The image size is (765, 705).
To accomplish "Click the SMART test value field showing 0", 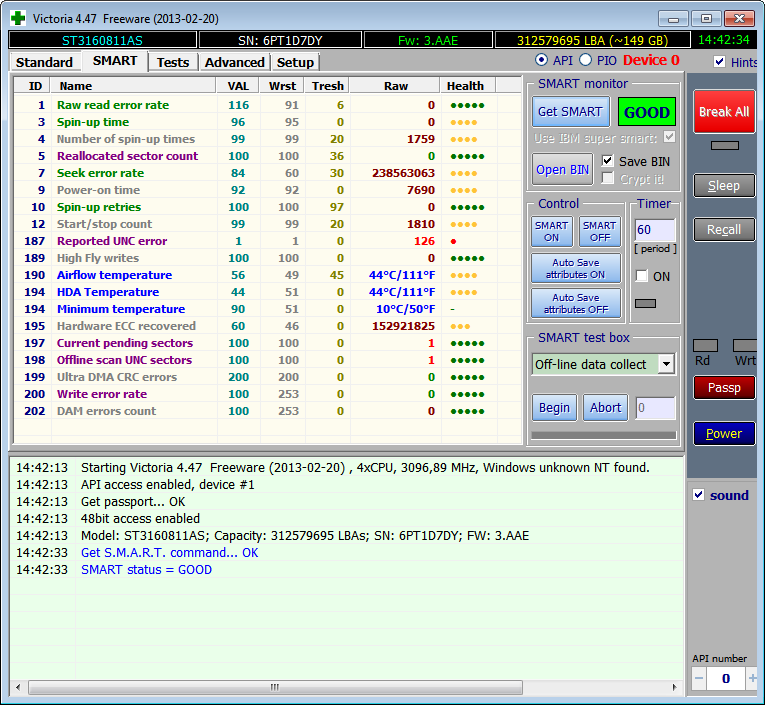I will pos(656,408).
